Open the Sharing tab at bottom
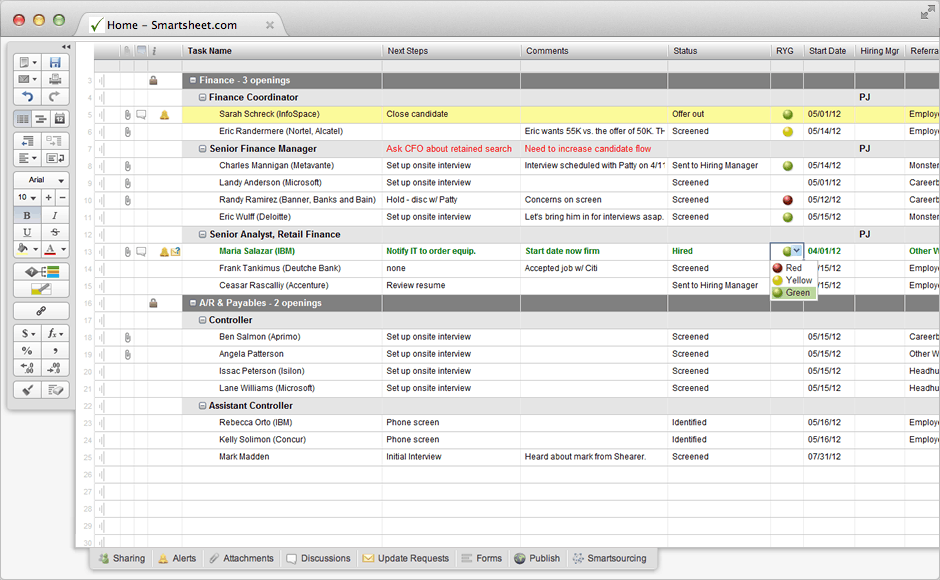940x580 pixels. [120, 558]
